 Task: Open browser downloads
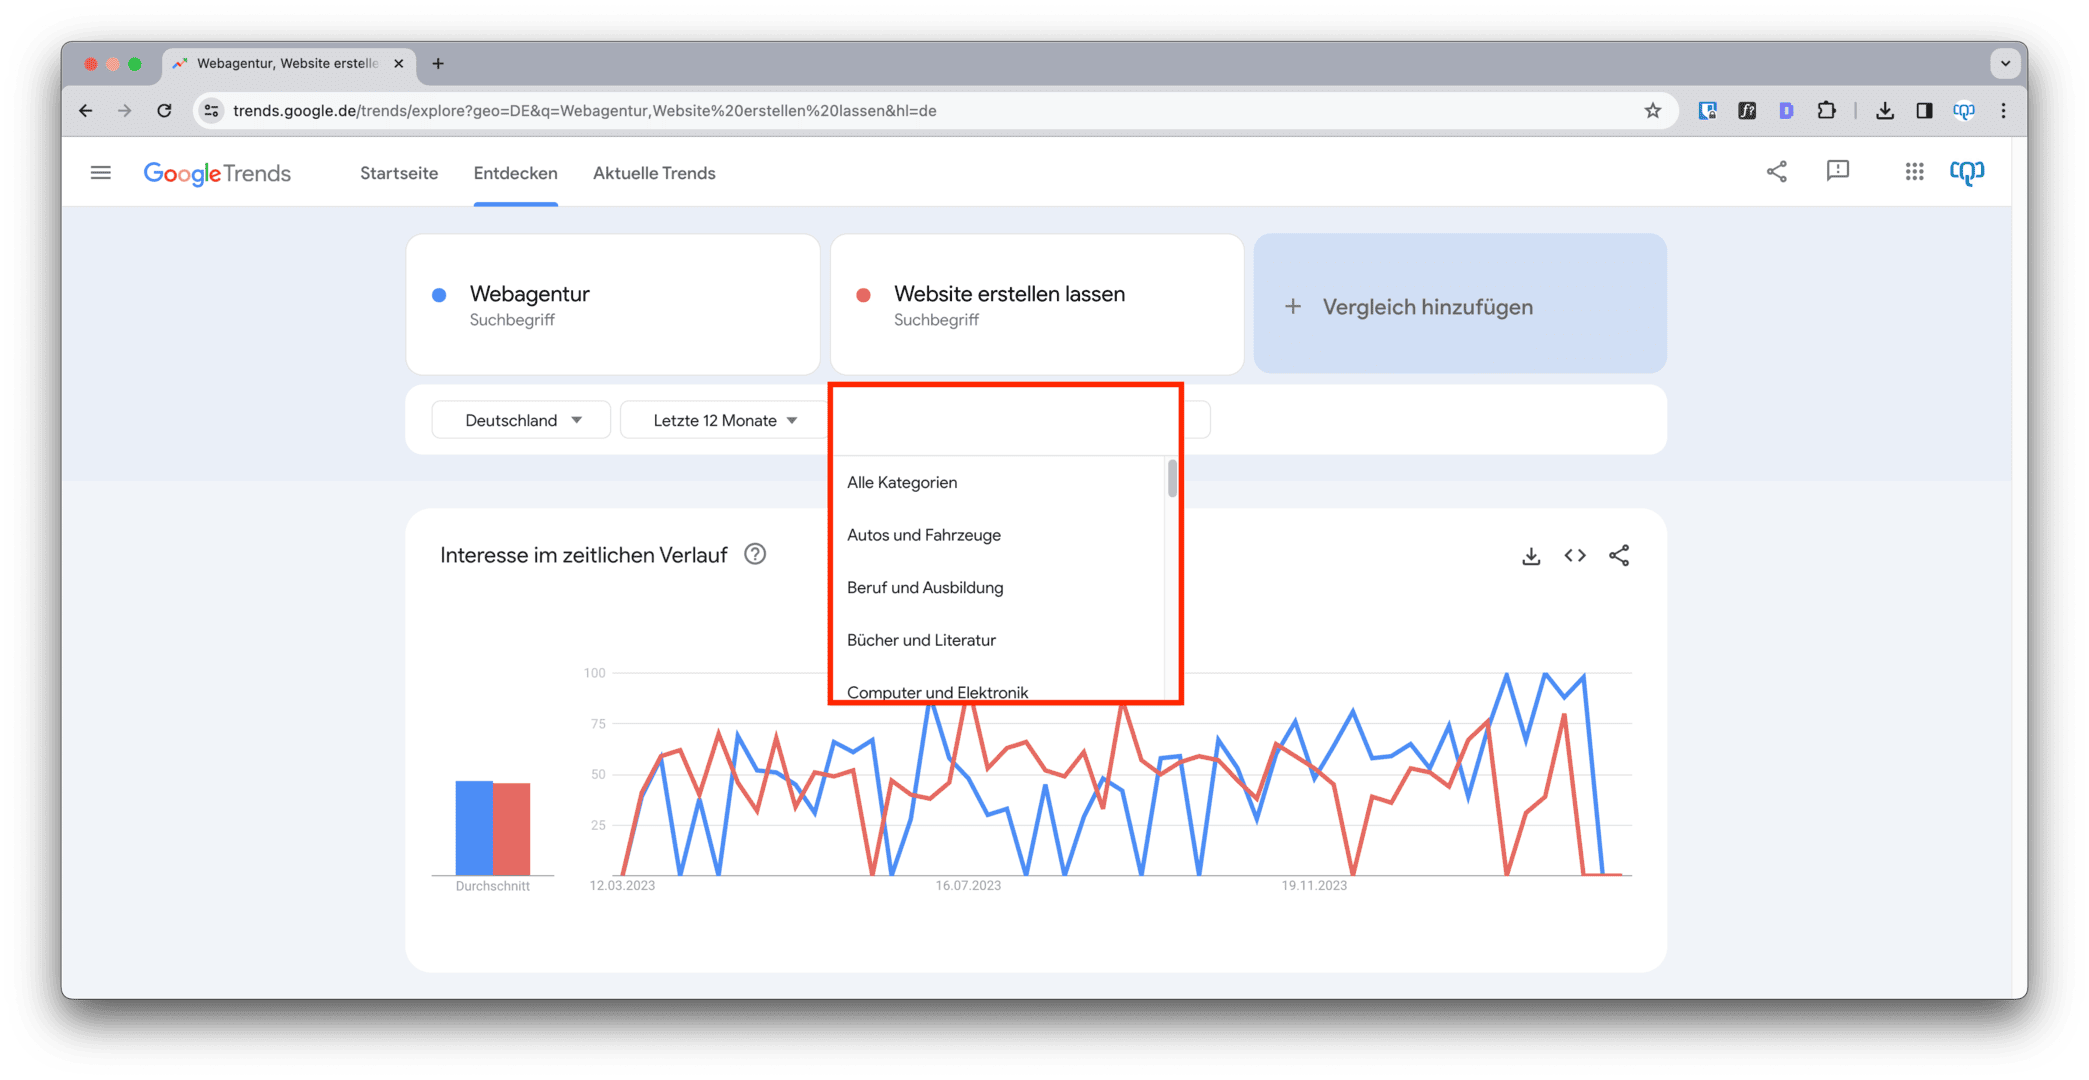point(1885,111)
